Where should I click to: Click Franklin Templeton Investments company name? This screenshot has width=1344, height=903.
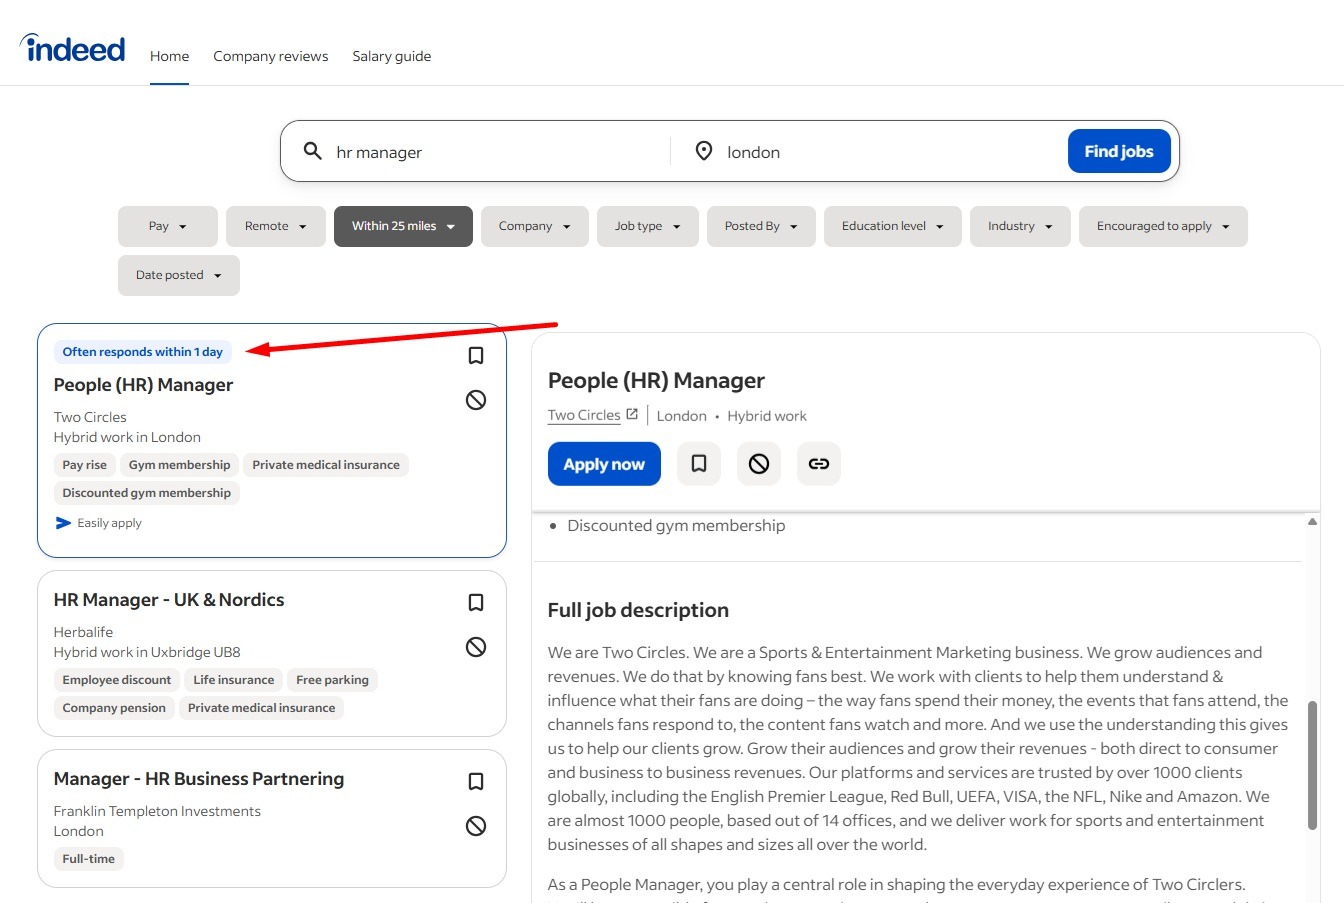click(x=157, y=811)
